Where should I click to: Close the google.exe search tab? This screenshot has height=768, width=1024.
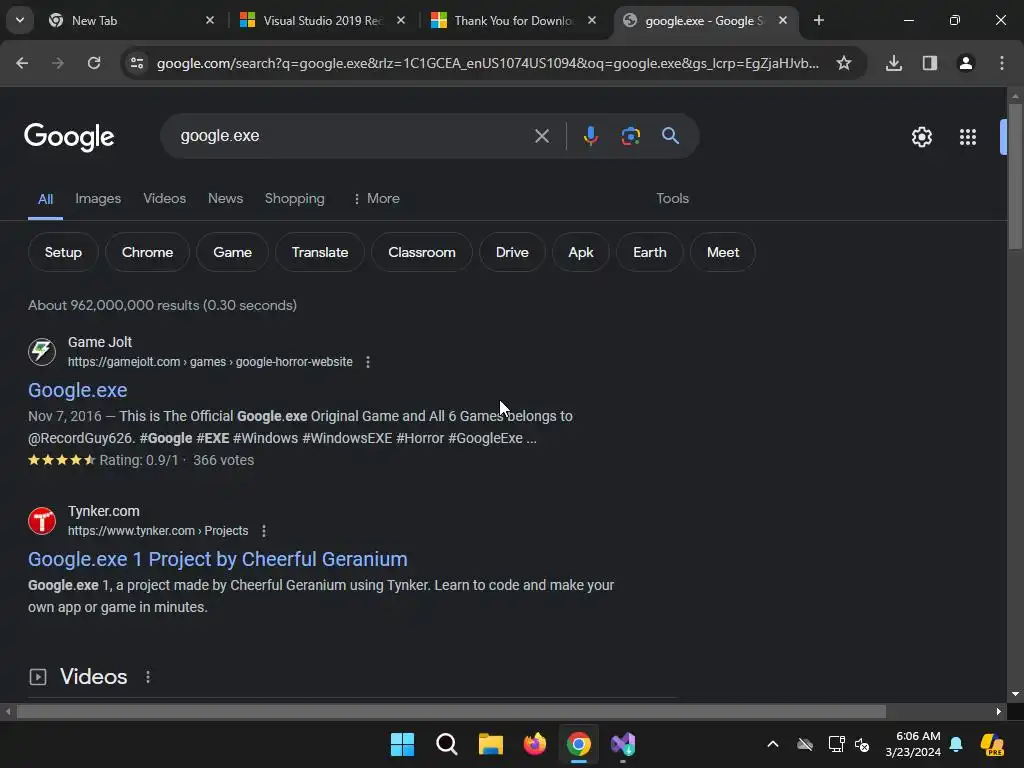783,20
